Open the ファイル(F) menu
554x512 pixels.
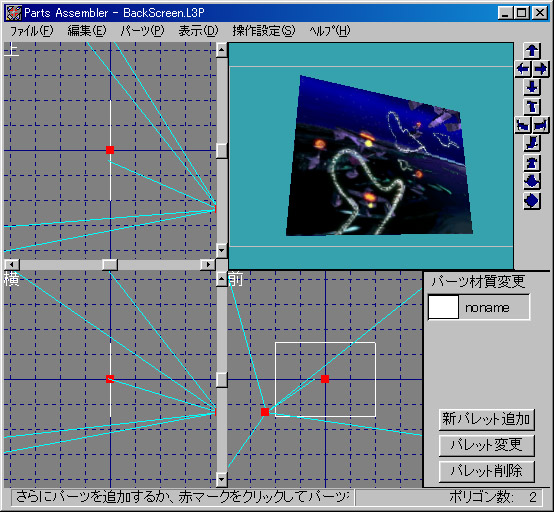[31, 31]
